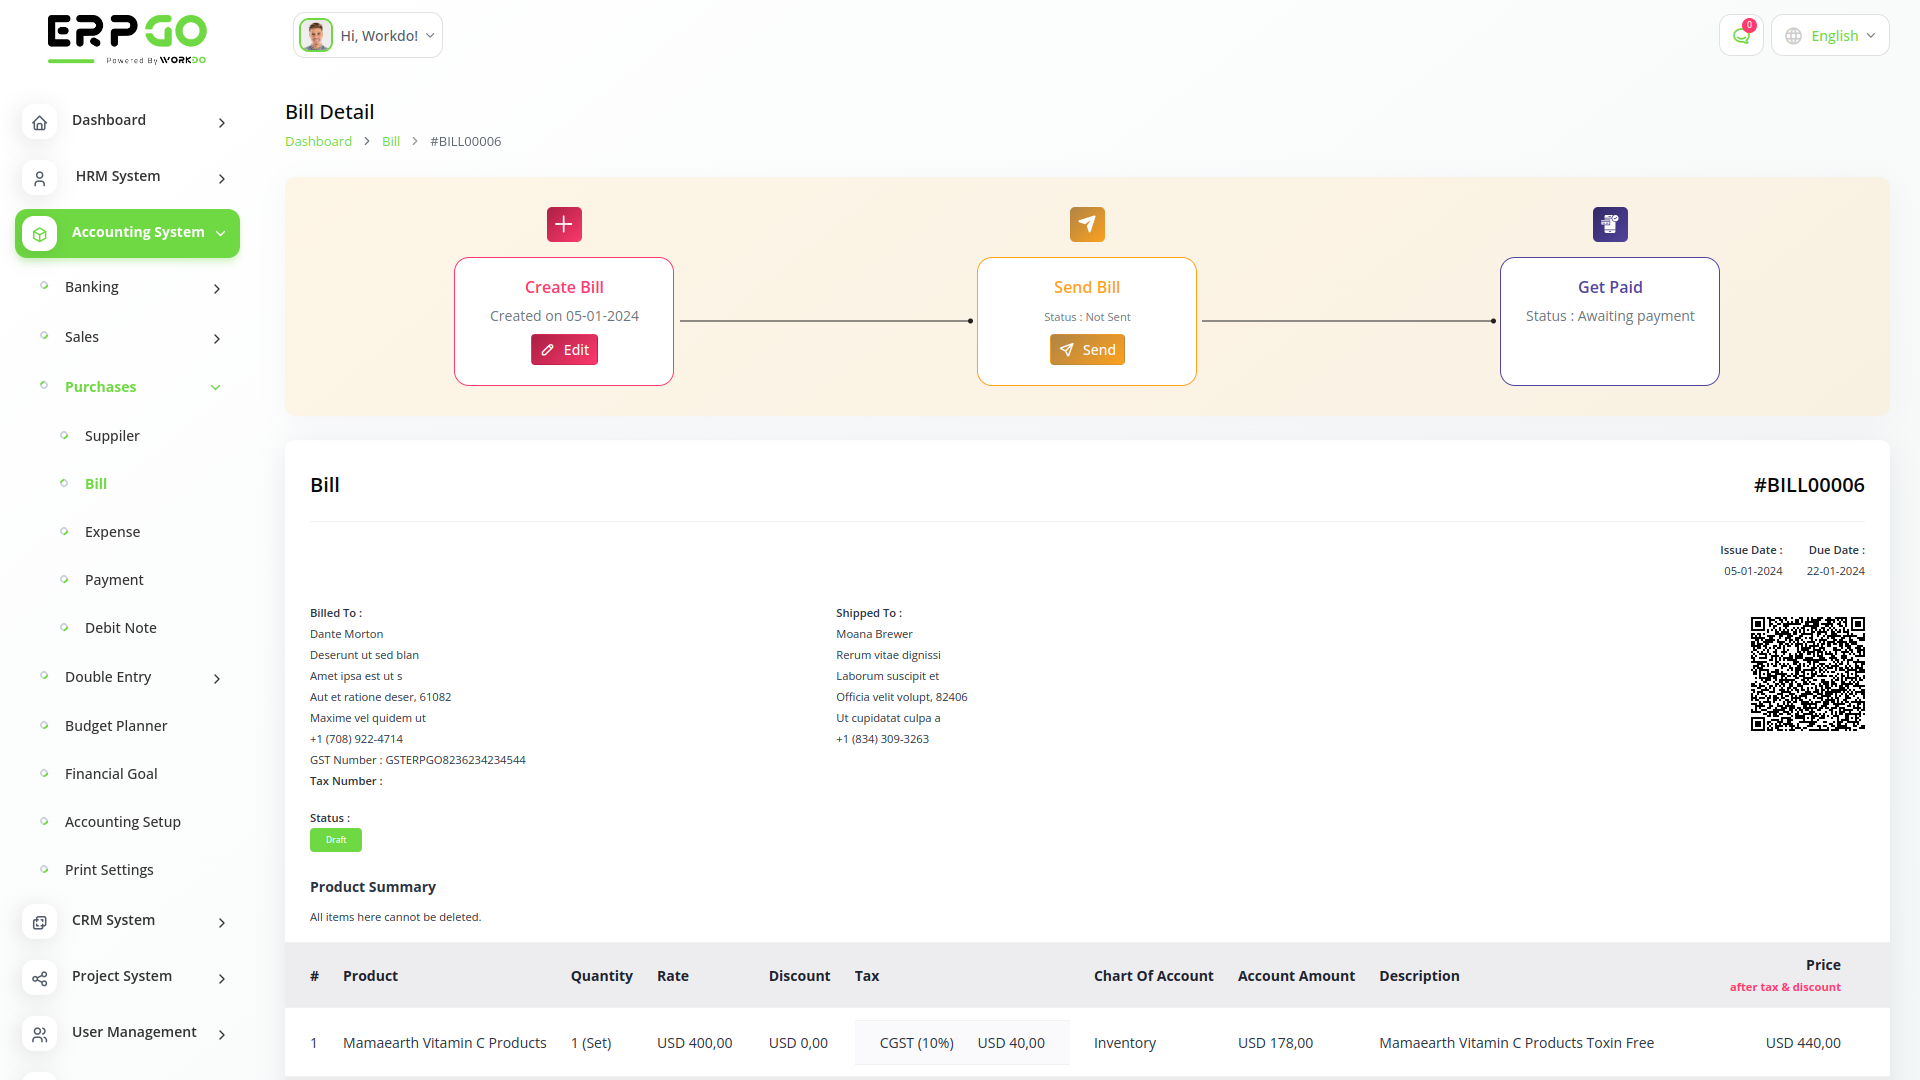
Task: Expand the Double Entry menu chevron
Action: click(x=216, y=678)
